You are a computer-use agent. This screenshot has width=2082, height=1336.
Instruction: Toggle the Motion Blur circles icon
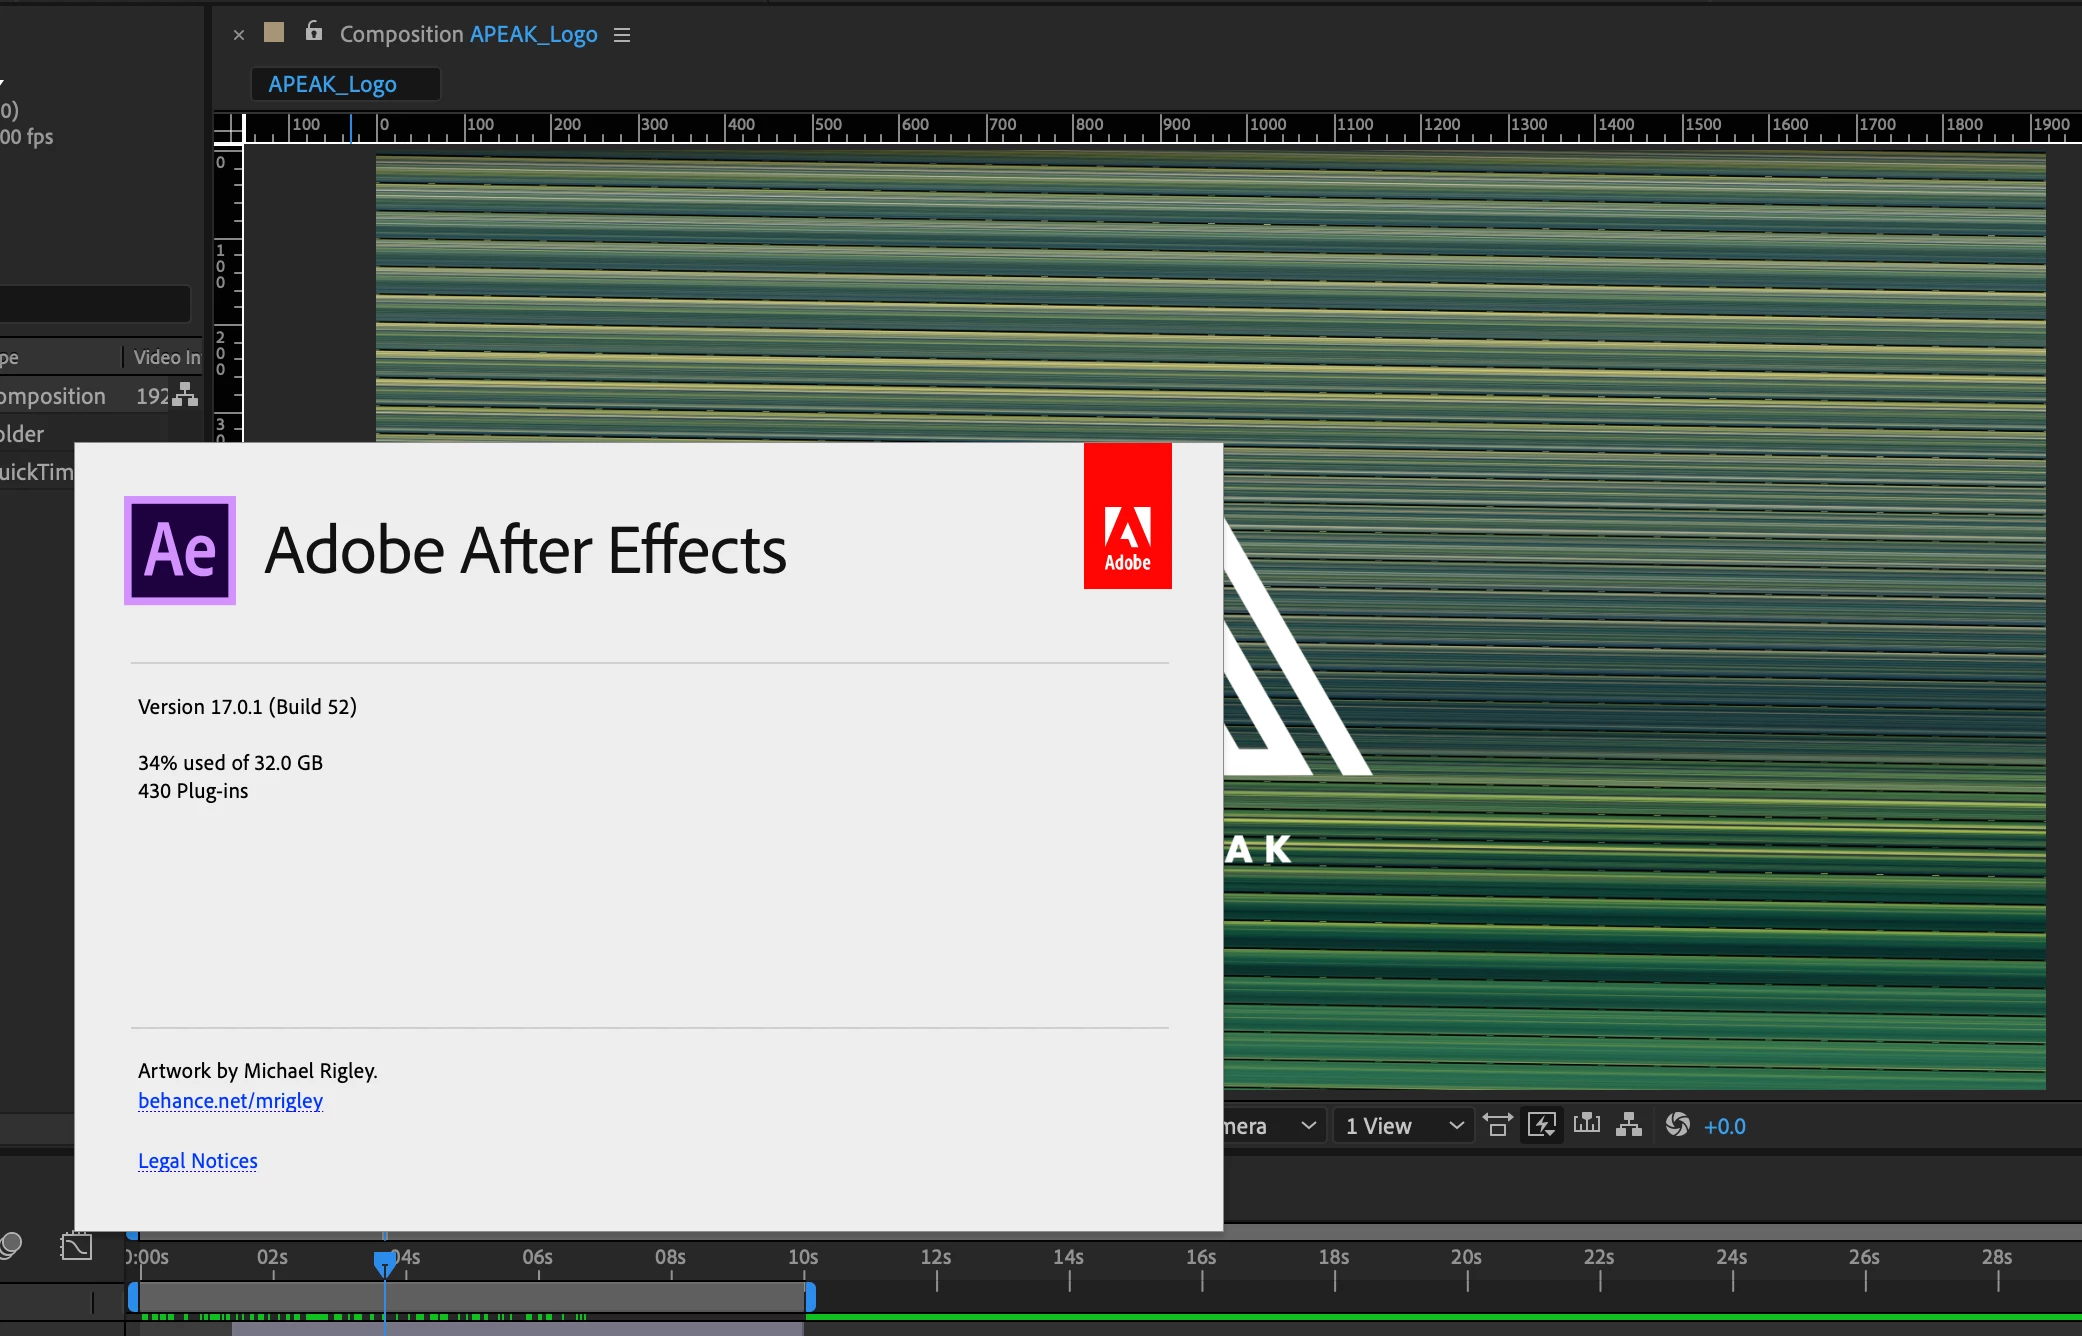10,1246
